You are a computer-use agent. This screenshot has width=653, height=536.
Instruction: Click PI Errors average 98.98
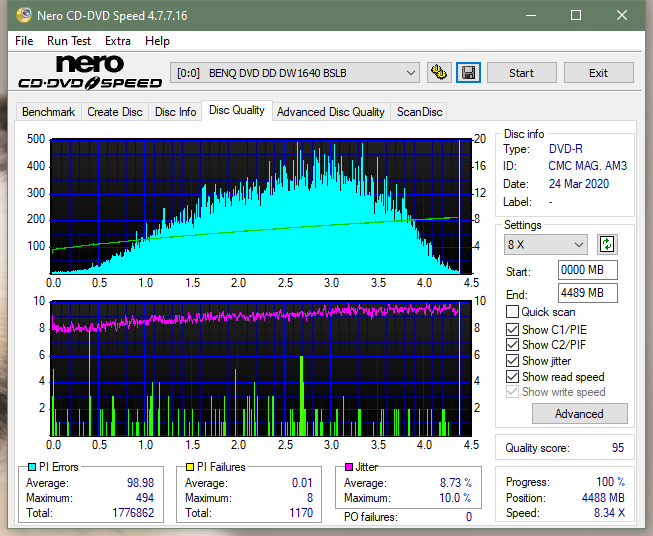[x=140, y=482]
